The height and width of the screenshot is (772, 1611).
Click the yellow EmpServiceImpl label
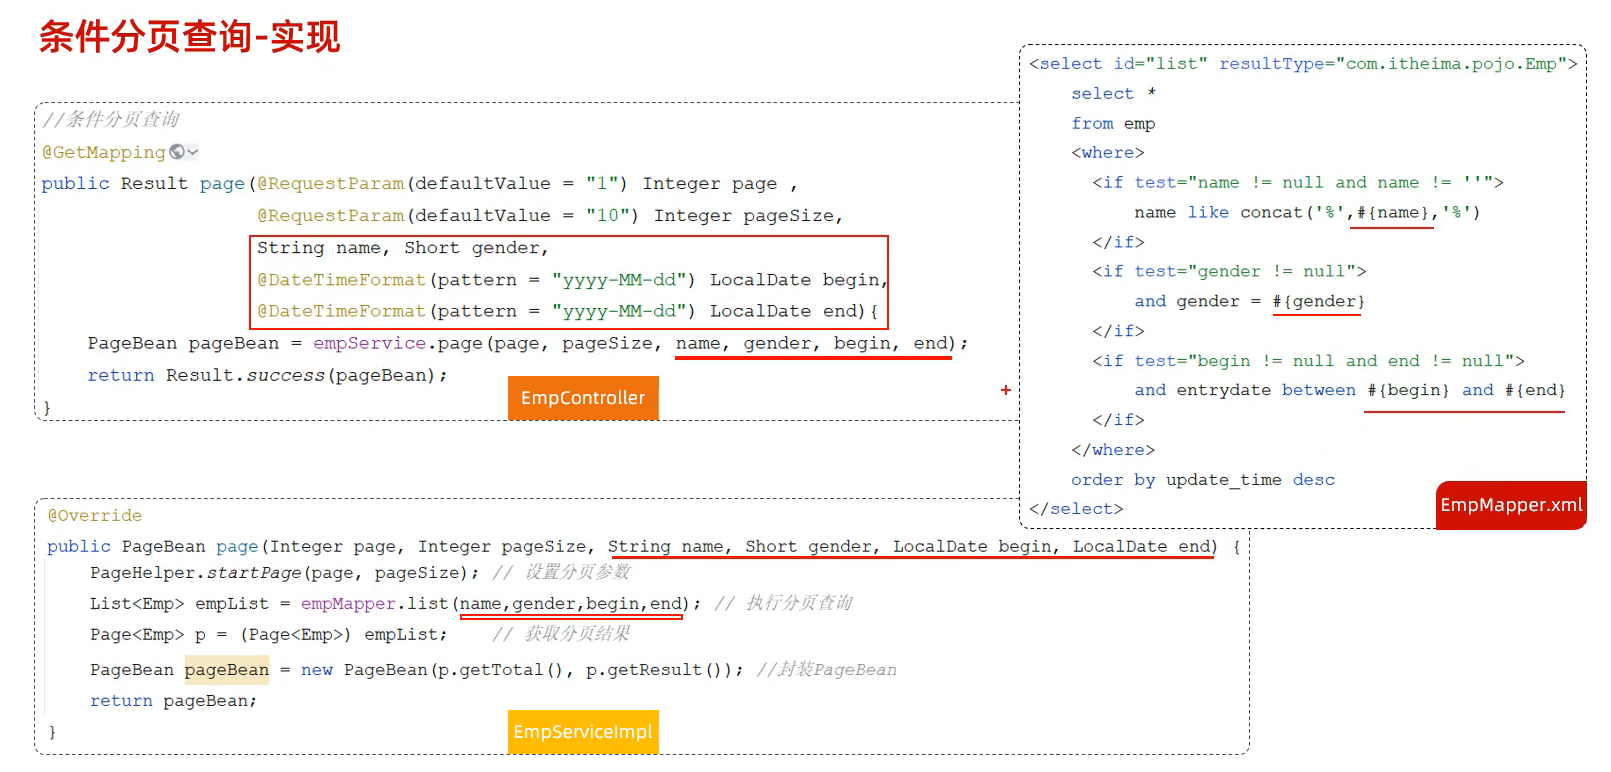(x=583, y=732)
